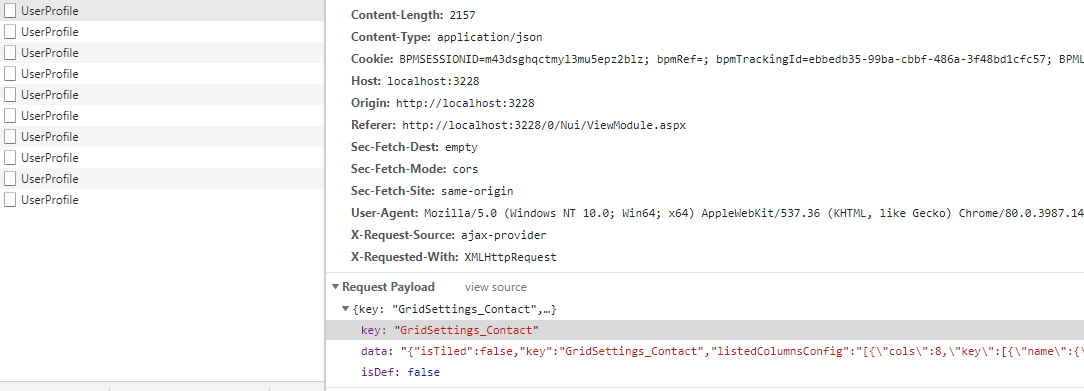Select the third UserProfile request in the list
This screenshot has width=1084, height=391.
click(162, 53)
